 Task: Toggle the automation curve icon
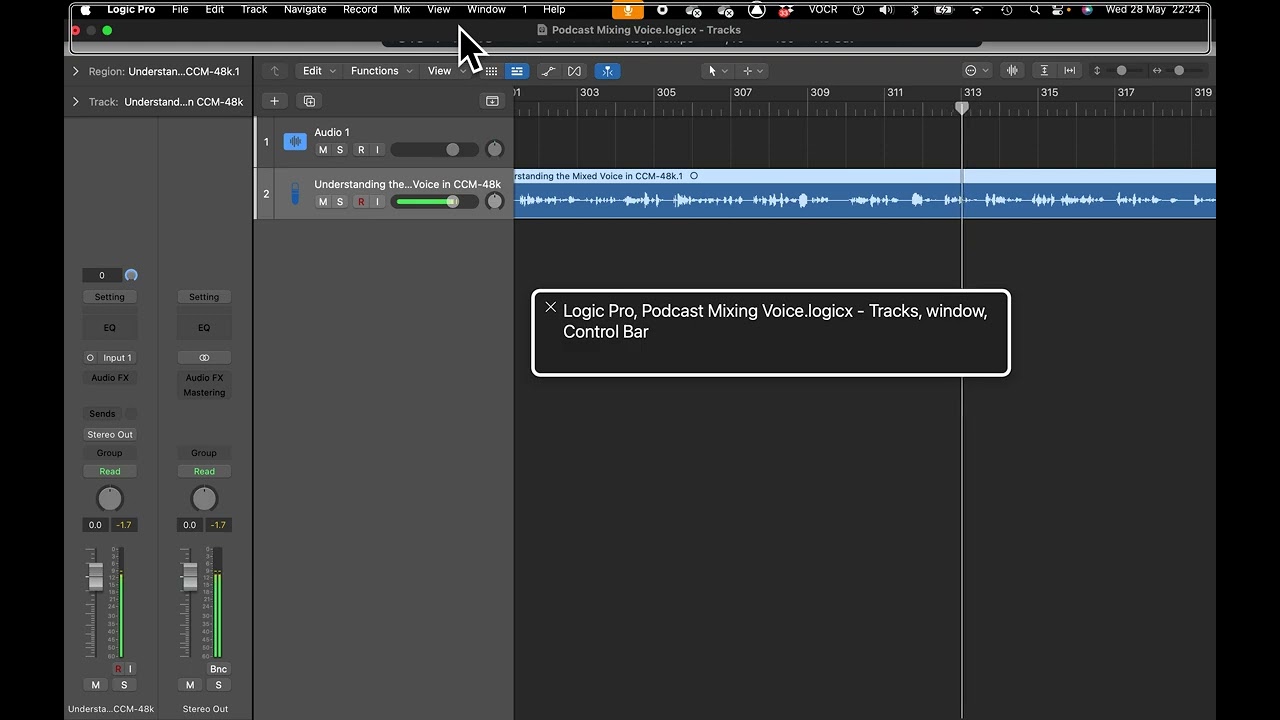(548, 71)
